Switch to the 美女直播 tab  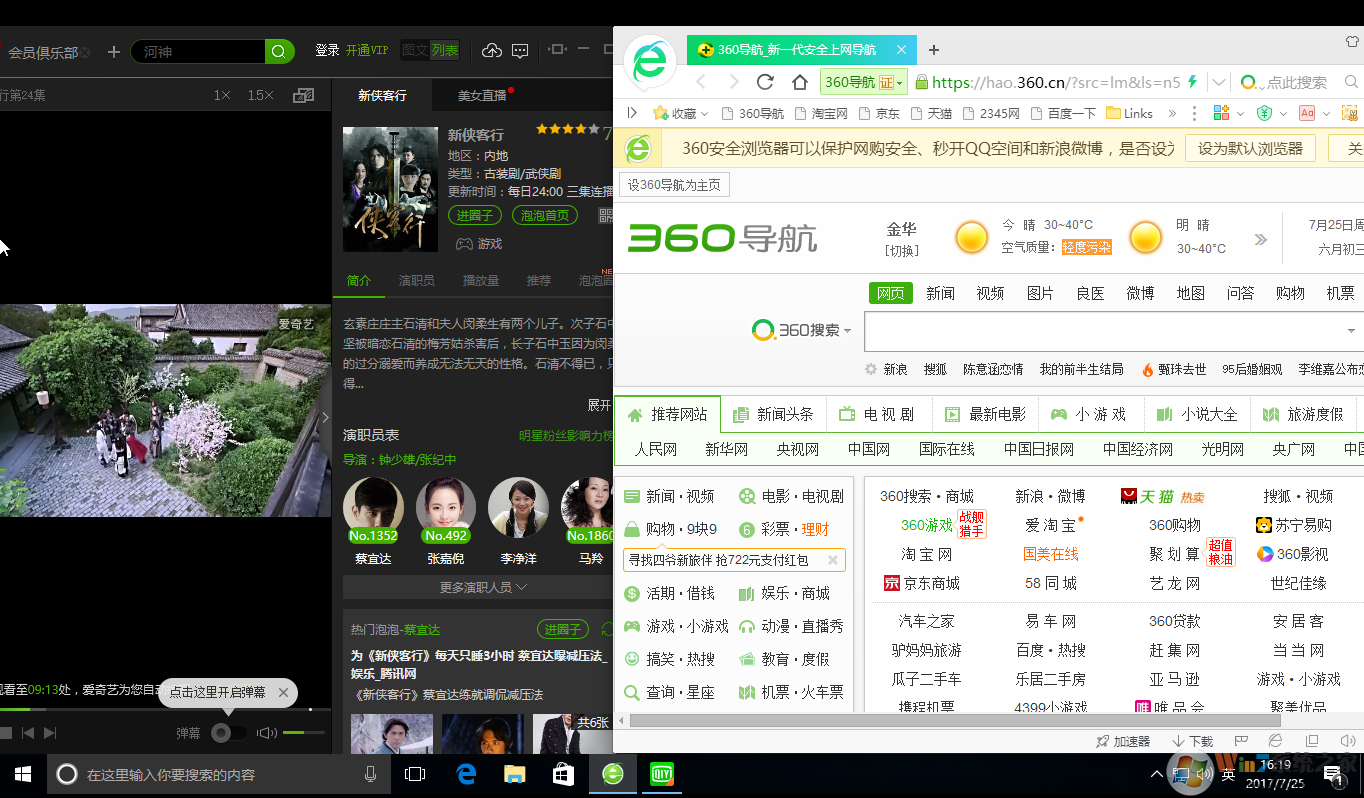(482, 96)
